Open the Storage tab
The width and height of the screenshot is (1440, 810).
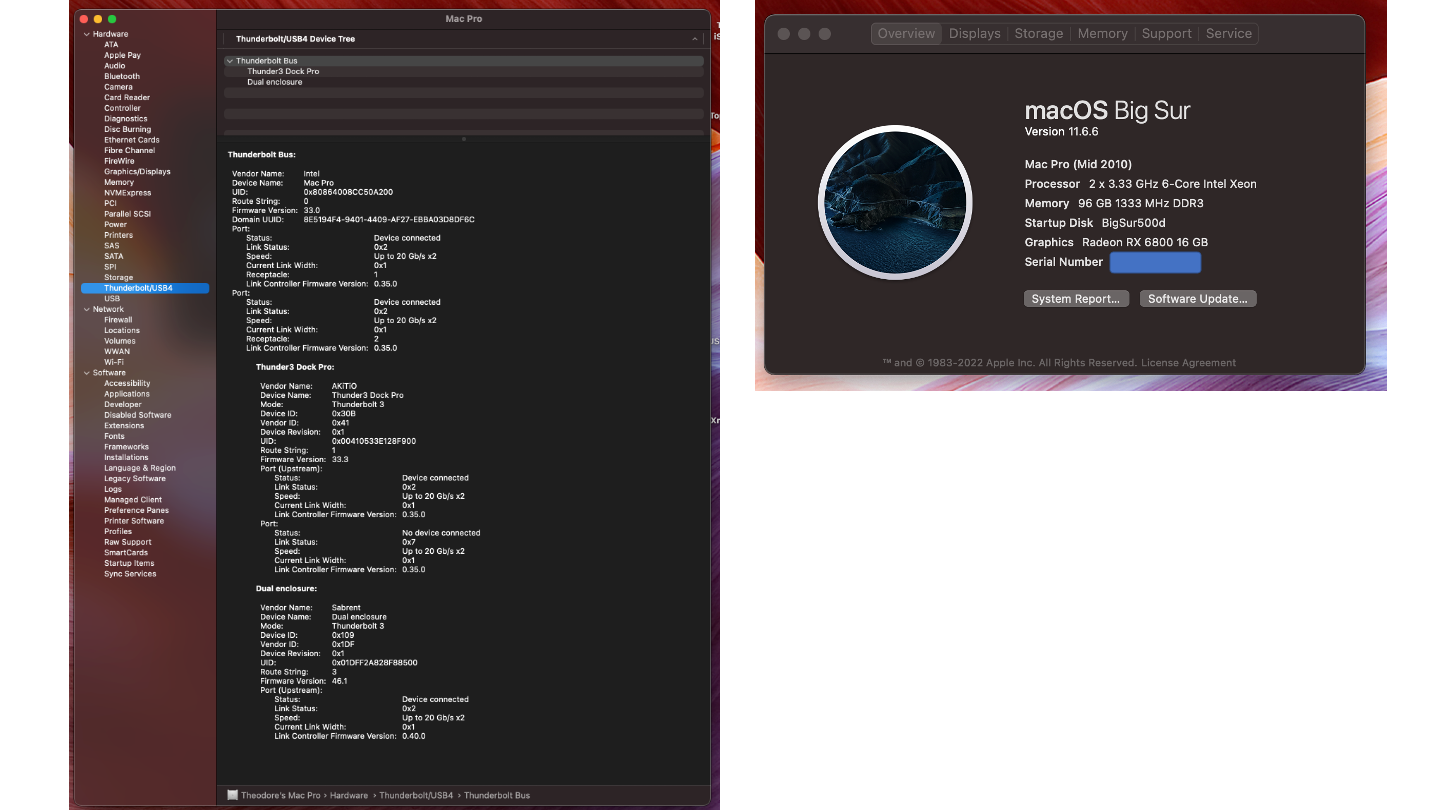(x=1039, y=34)
